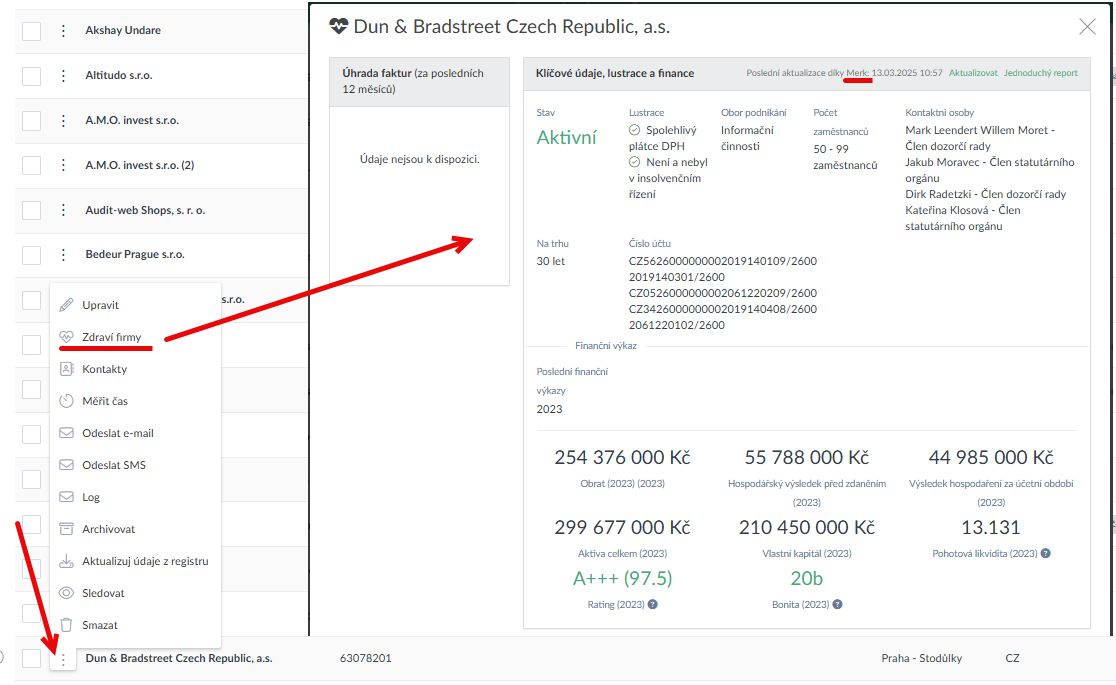Click the heartbeat icon for Zdraví firmy
The image size is (1116, 685).
(67, 337)
